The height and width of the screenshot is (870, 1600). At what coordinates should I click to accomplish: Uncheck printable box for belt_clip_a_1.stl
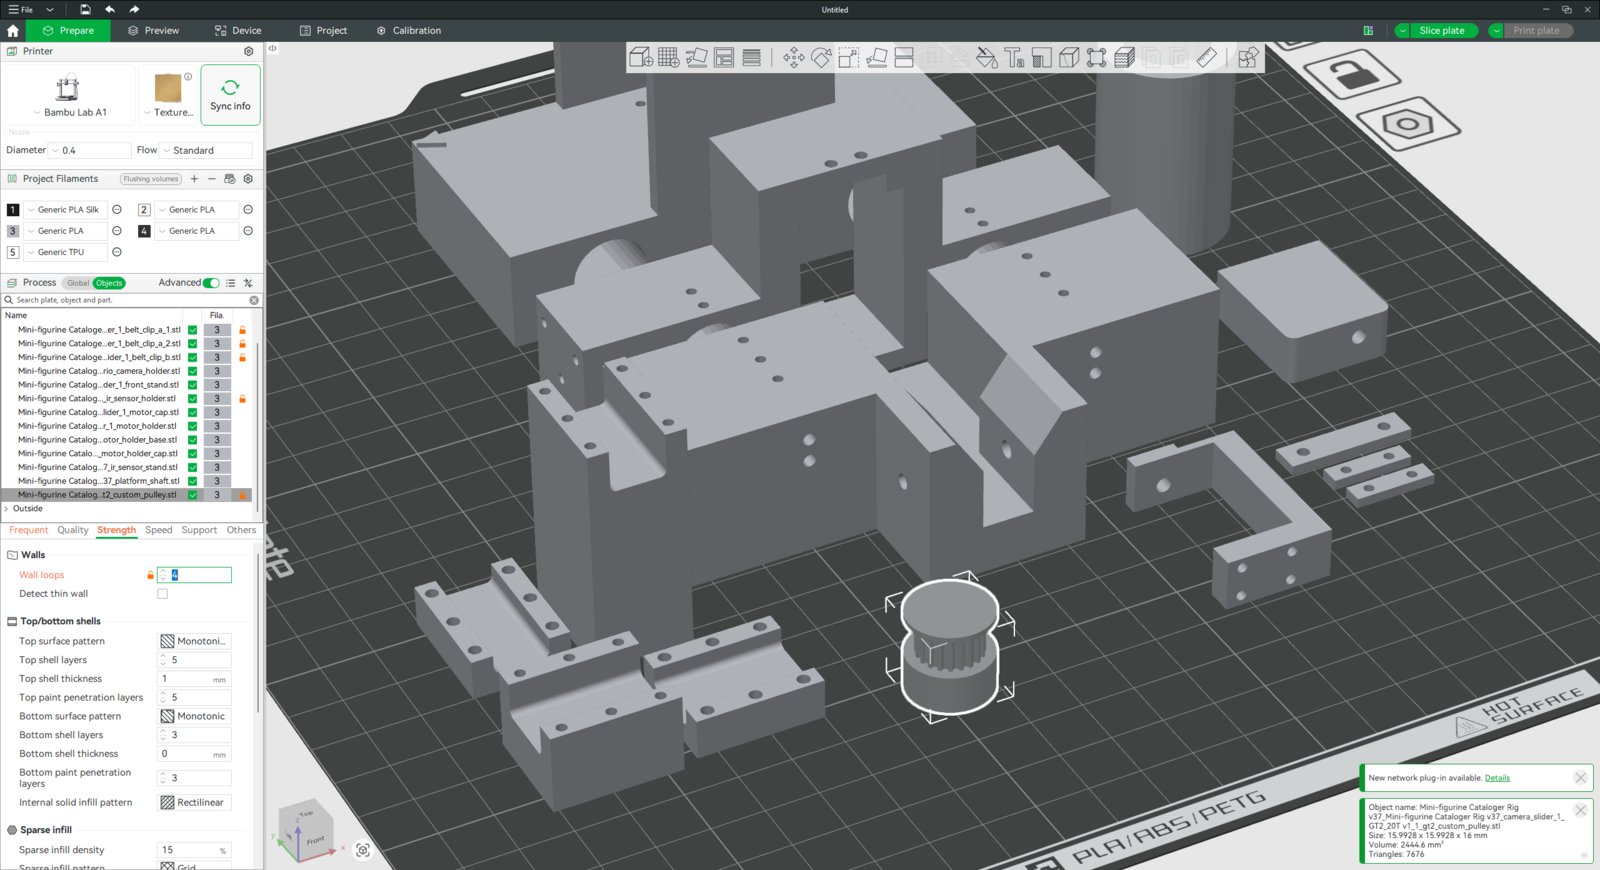pos(192,330)
